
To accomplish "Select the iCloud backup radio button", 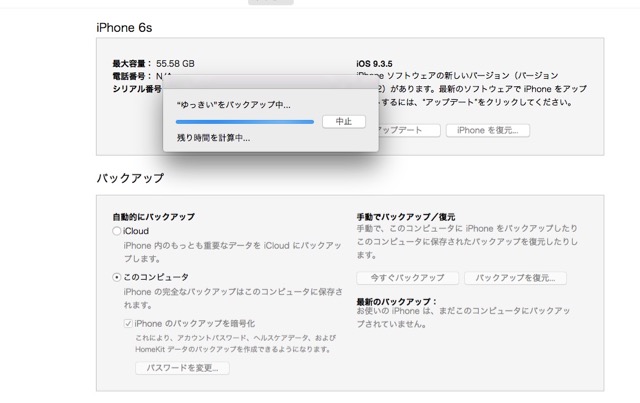I will click(116, 231).
